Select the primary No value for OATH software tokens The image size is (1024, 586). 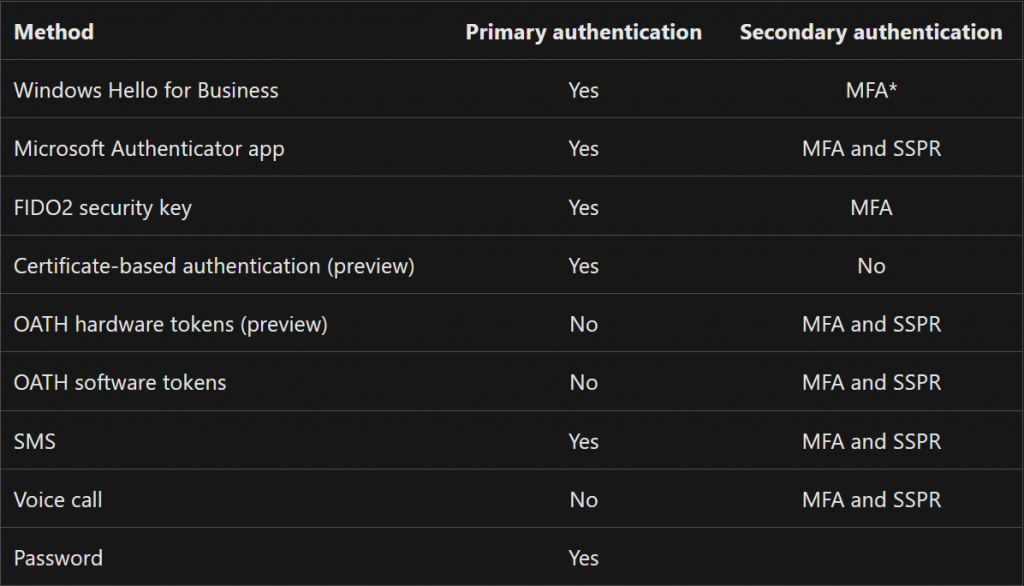[x=583, y=383]
